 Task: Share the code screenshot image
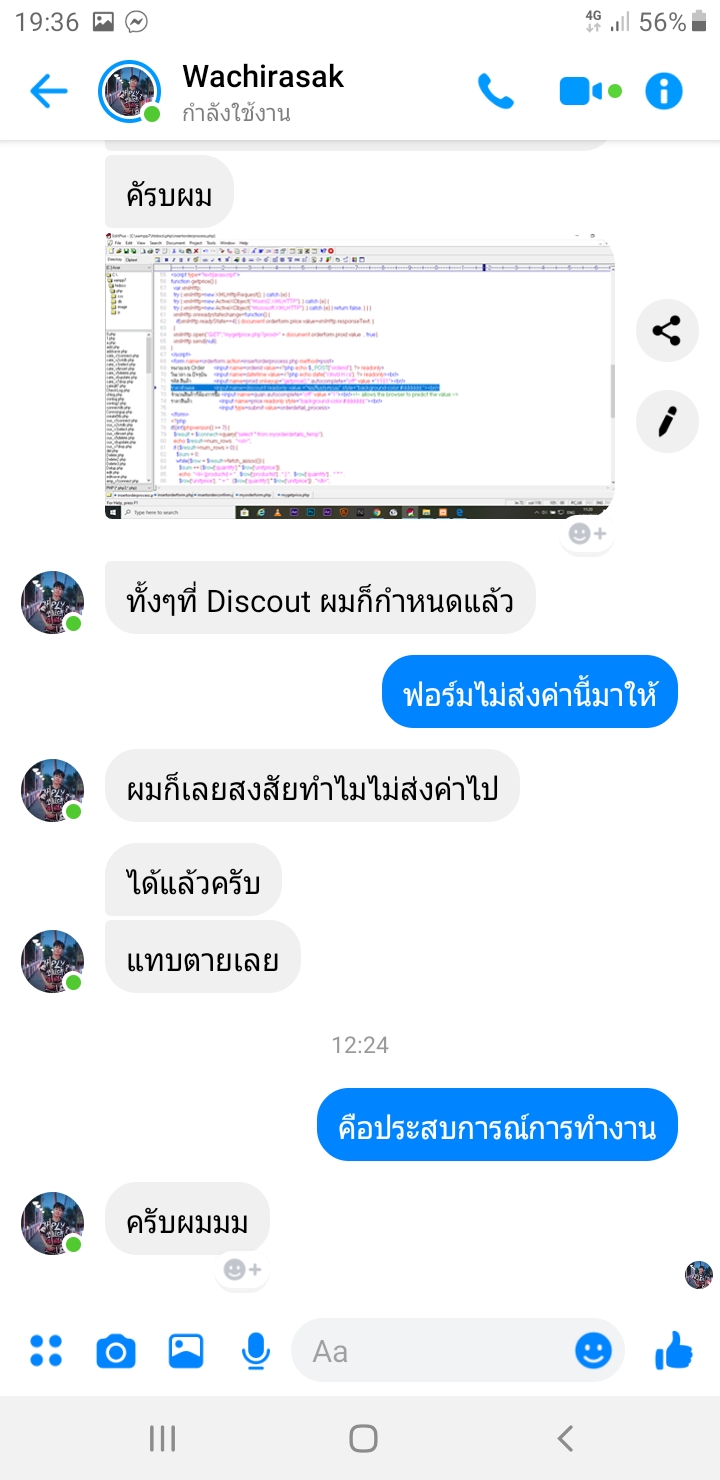(x=666, y=330)
